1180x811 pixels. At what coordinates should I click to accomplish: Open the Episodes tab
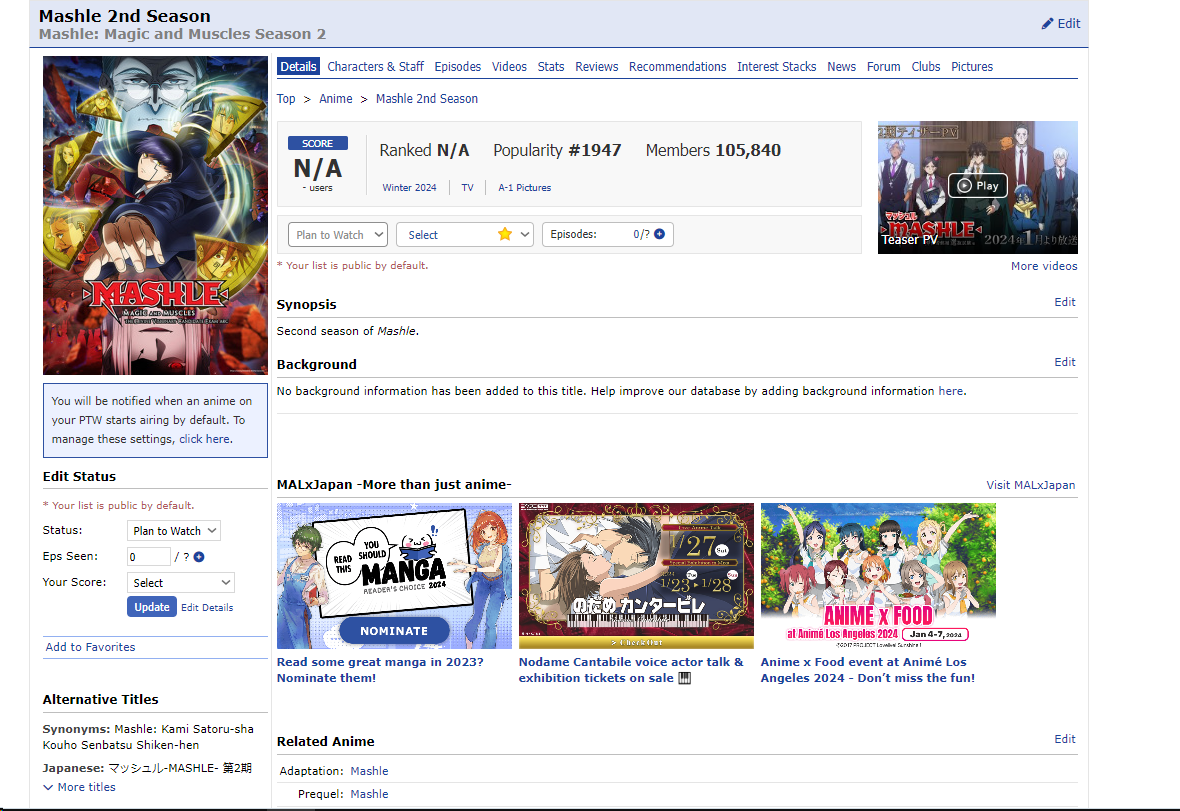coord(457,67)
